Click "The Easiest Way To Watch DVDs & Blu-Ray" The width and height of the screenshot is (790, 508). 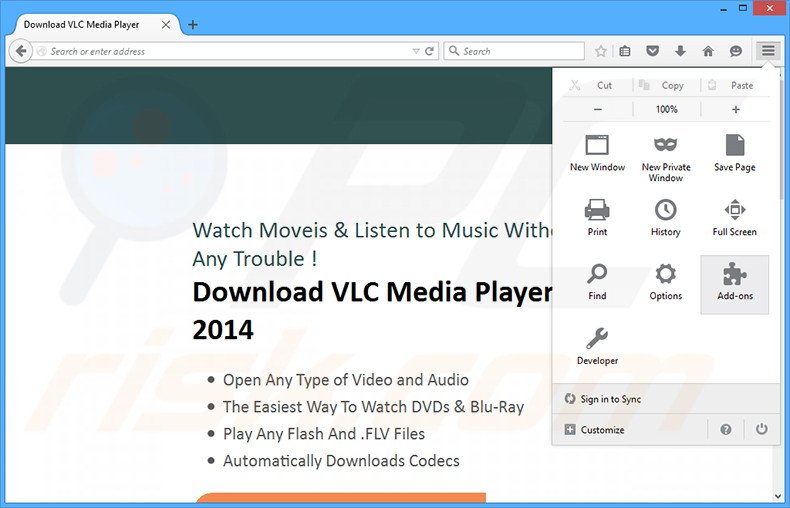[373, 407]
